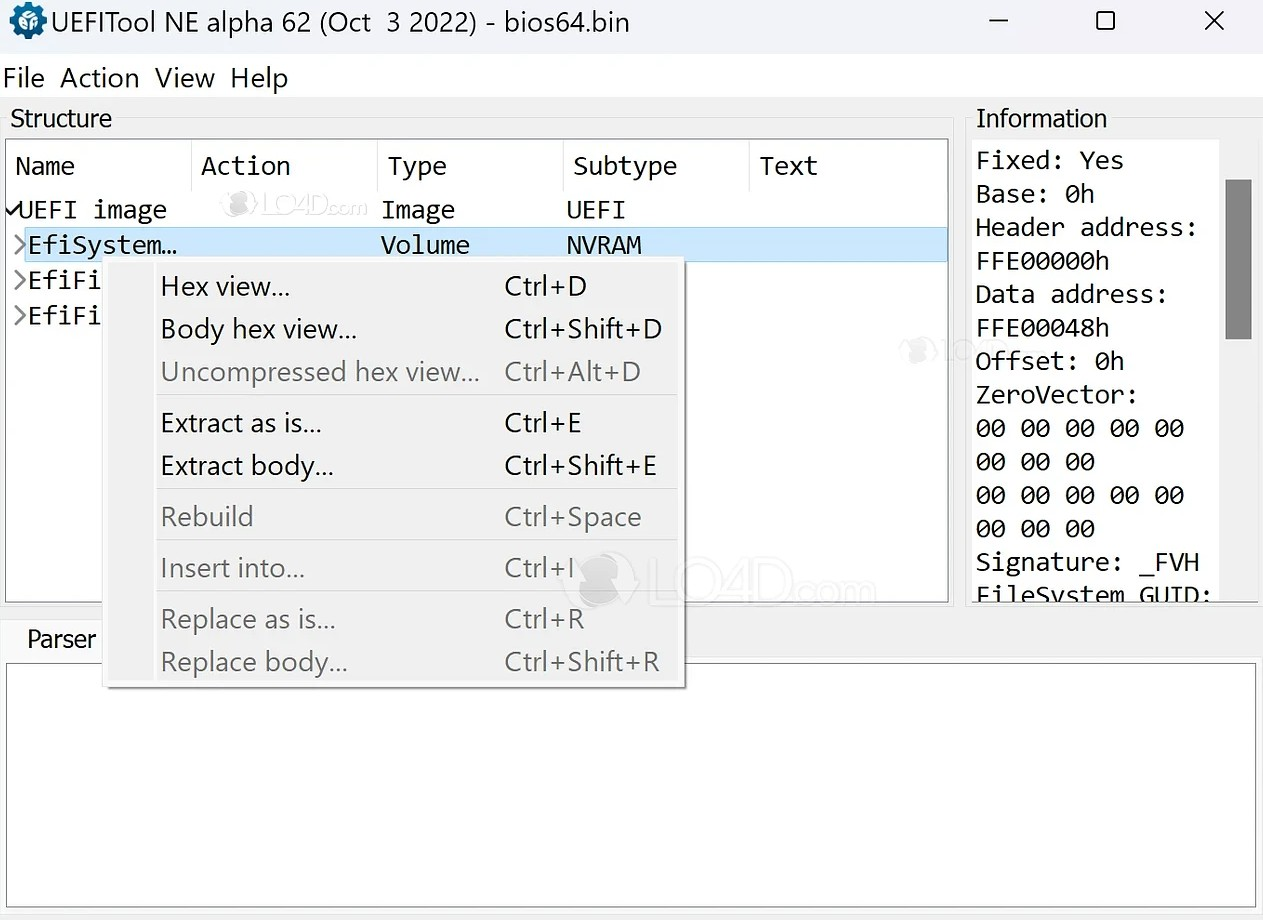
Task: Click the NVRAM subtype cell
Action: point(604,245)
